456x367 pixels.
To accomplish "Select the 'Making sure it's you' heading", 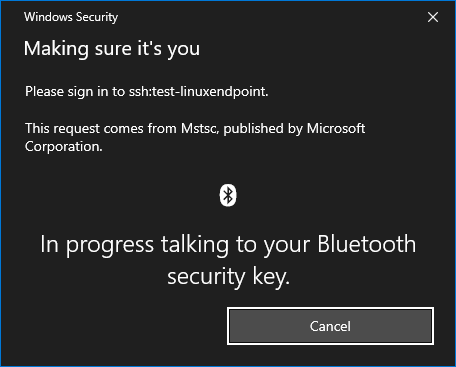I will tap(112, 49).
